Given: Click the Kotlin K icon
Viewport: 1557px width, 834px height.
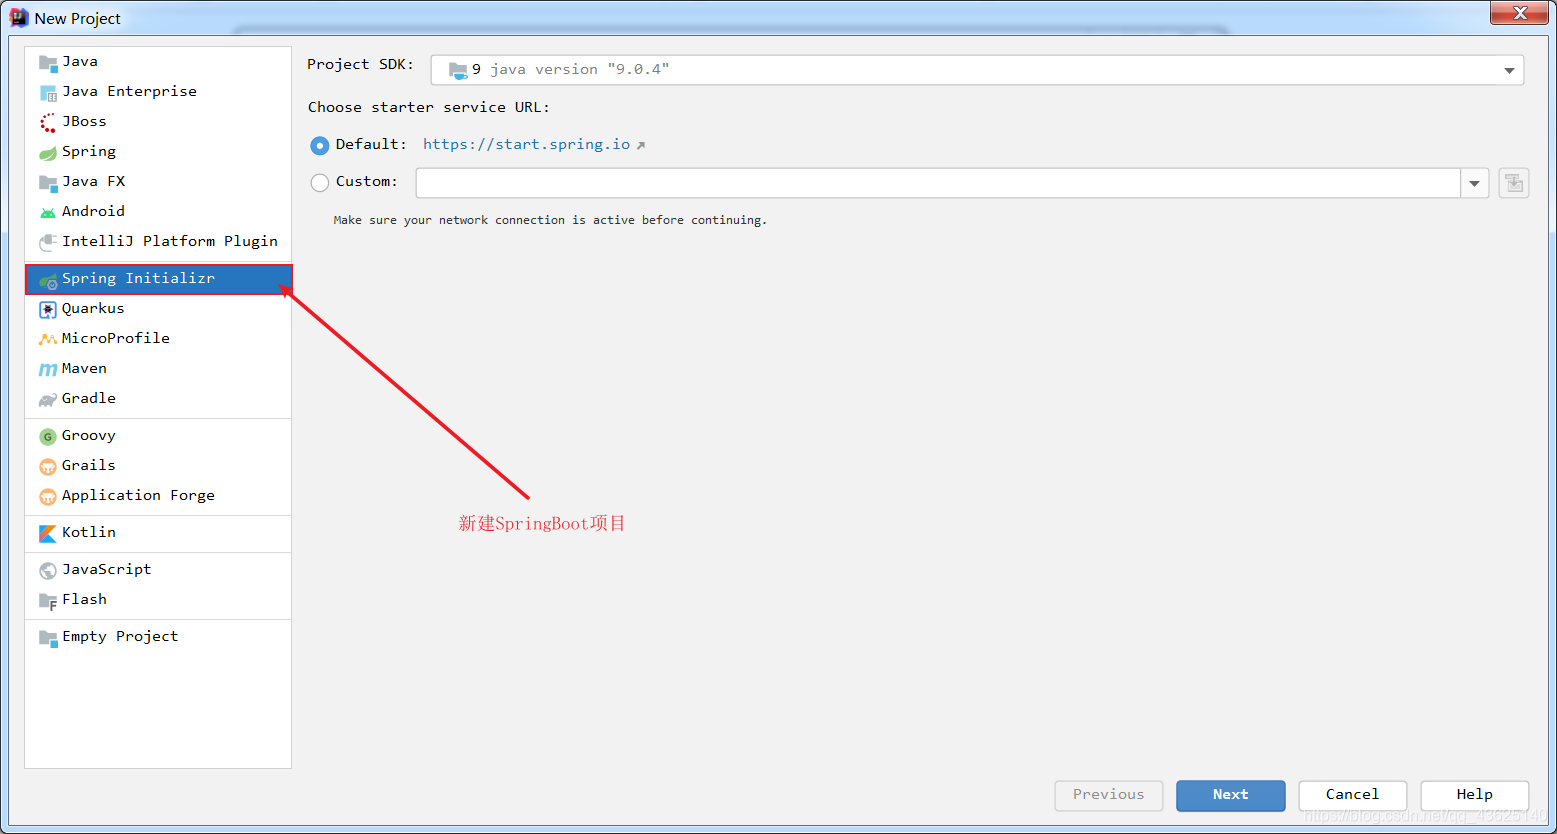Looking at the screenshot, I should (x=48, y=533).
